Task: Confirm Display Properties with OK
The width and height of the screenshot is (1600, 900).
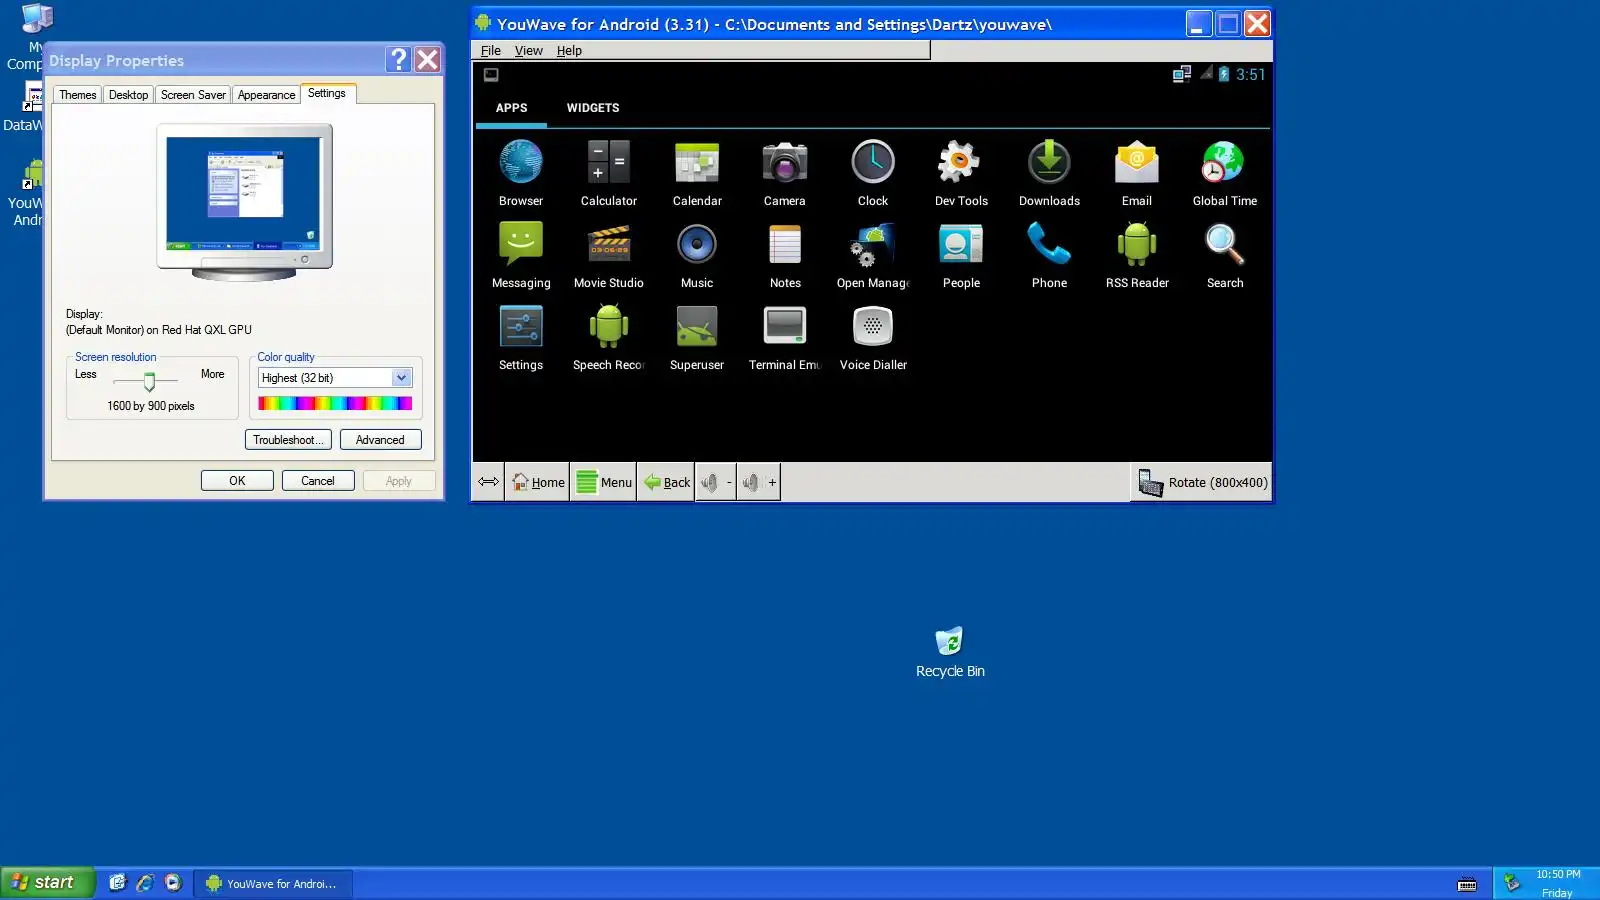Action: coord(237,481)
